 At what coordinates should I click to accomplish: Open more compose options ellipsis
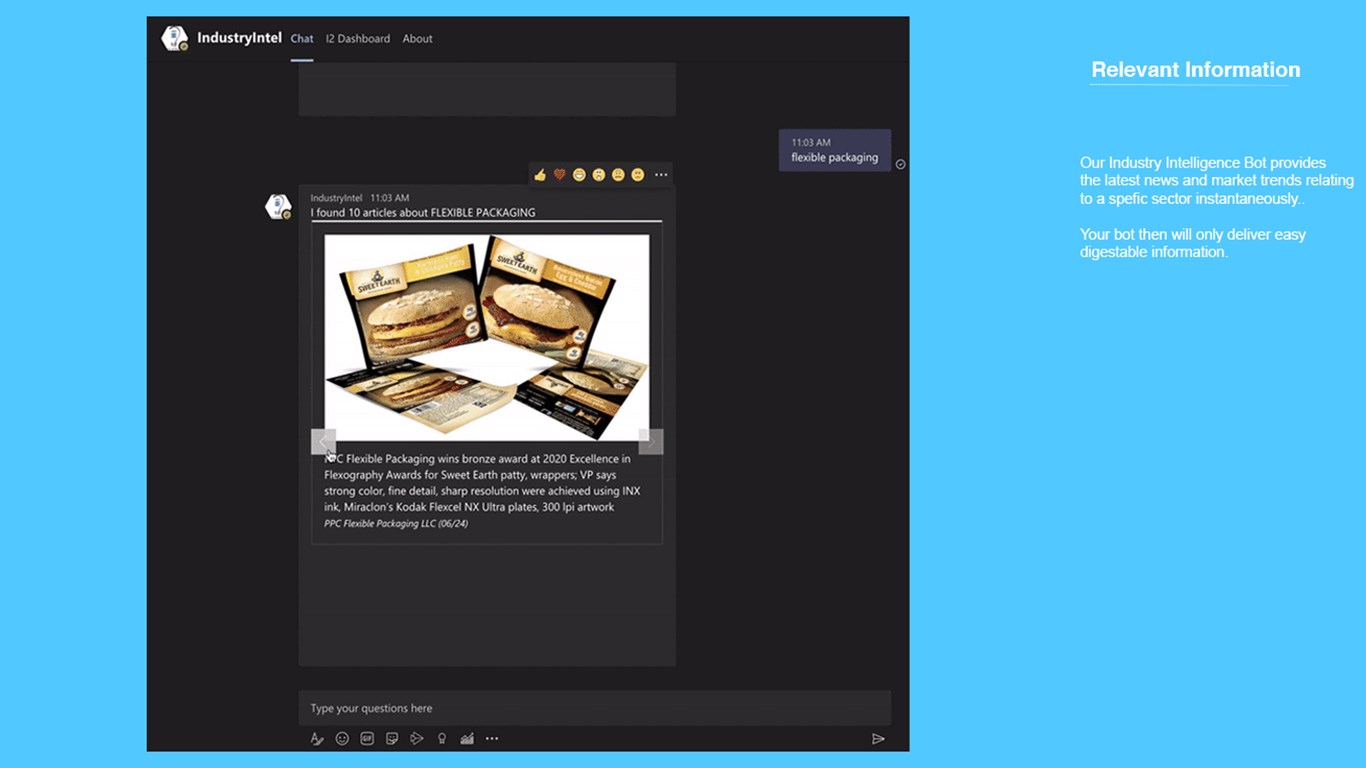click(492, 739)
